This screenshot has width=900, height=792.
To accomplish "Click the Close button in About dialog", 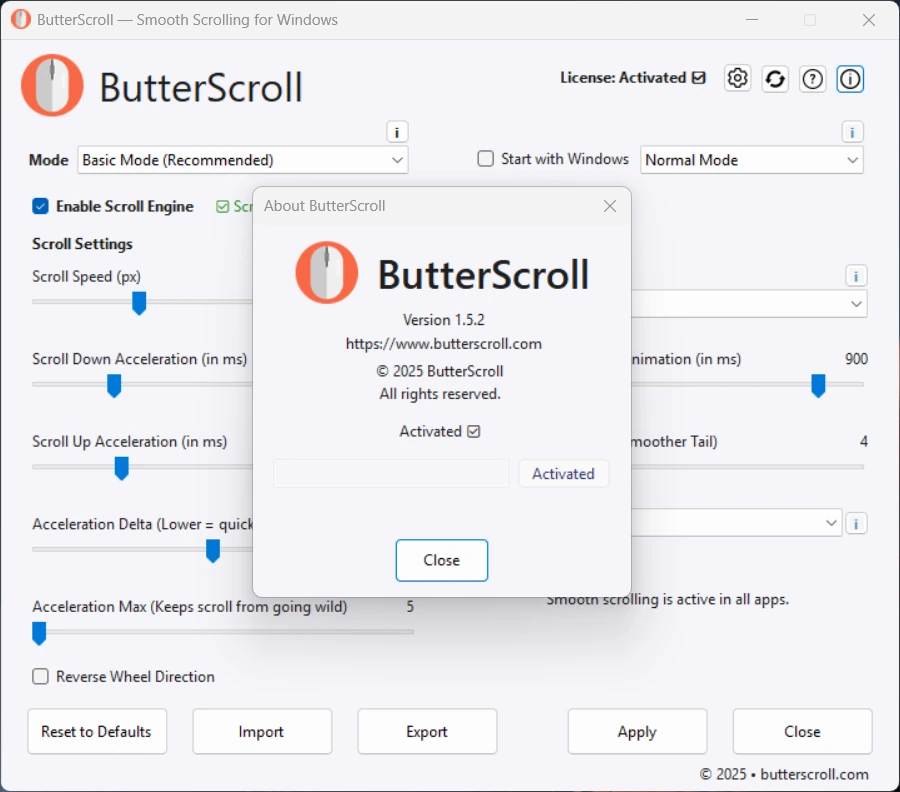I will [441, 560].
